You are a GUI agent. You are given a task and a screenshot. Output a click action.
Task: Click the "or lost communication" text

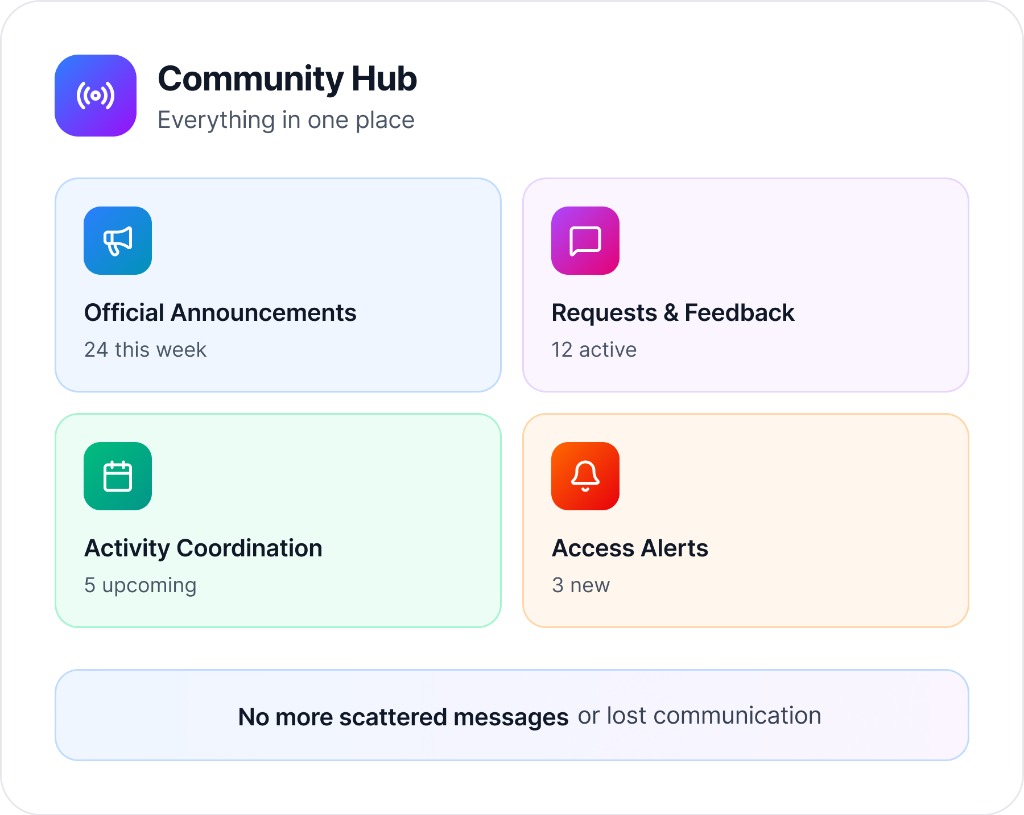[x=699, y=716]
